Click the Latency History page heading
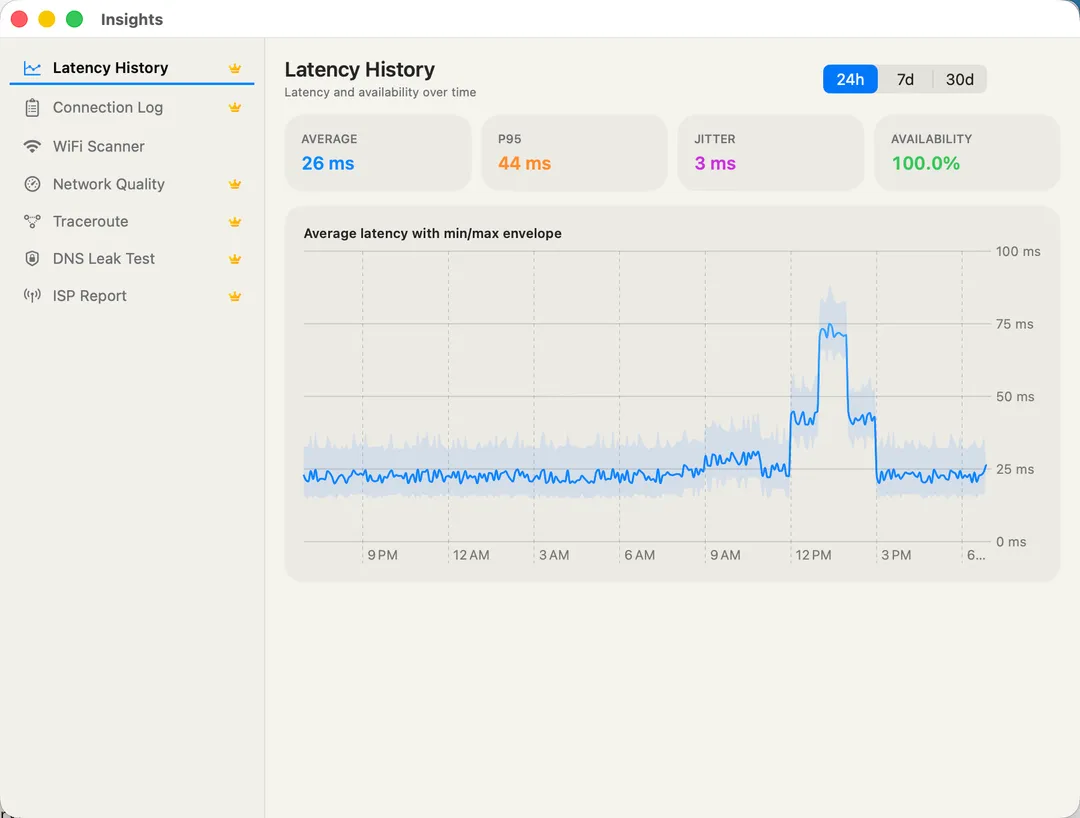The image size is (1080, 818). point(360,70)
